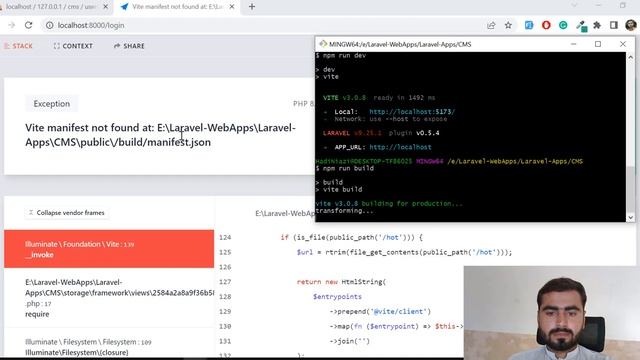Open the Chrome profile avatar

pos(631,25)
